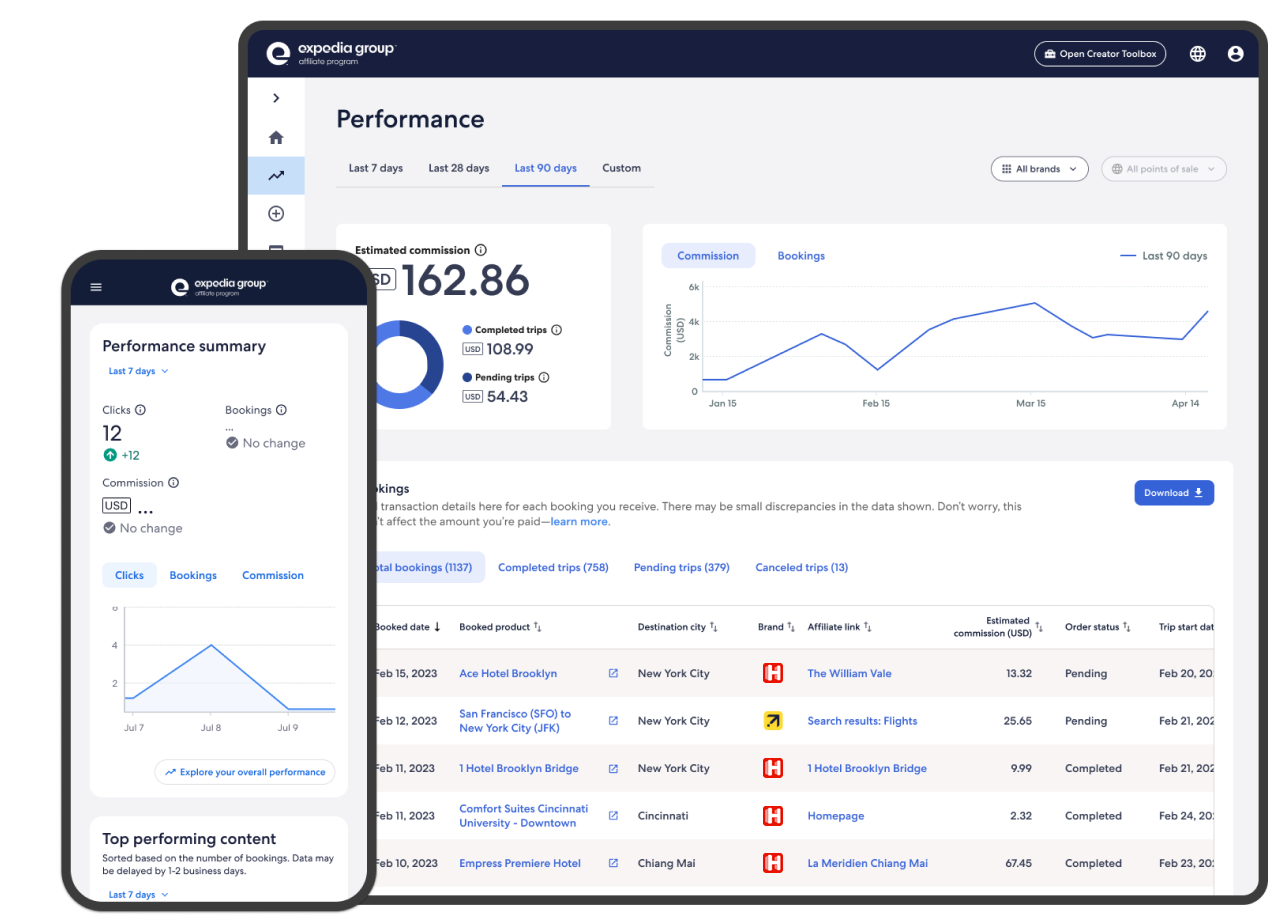Image resolution: width=1268 pixels, height=916 pixels.
Task: Select the Commission pill on the mobile summary
Action: tap(272, 575)
